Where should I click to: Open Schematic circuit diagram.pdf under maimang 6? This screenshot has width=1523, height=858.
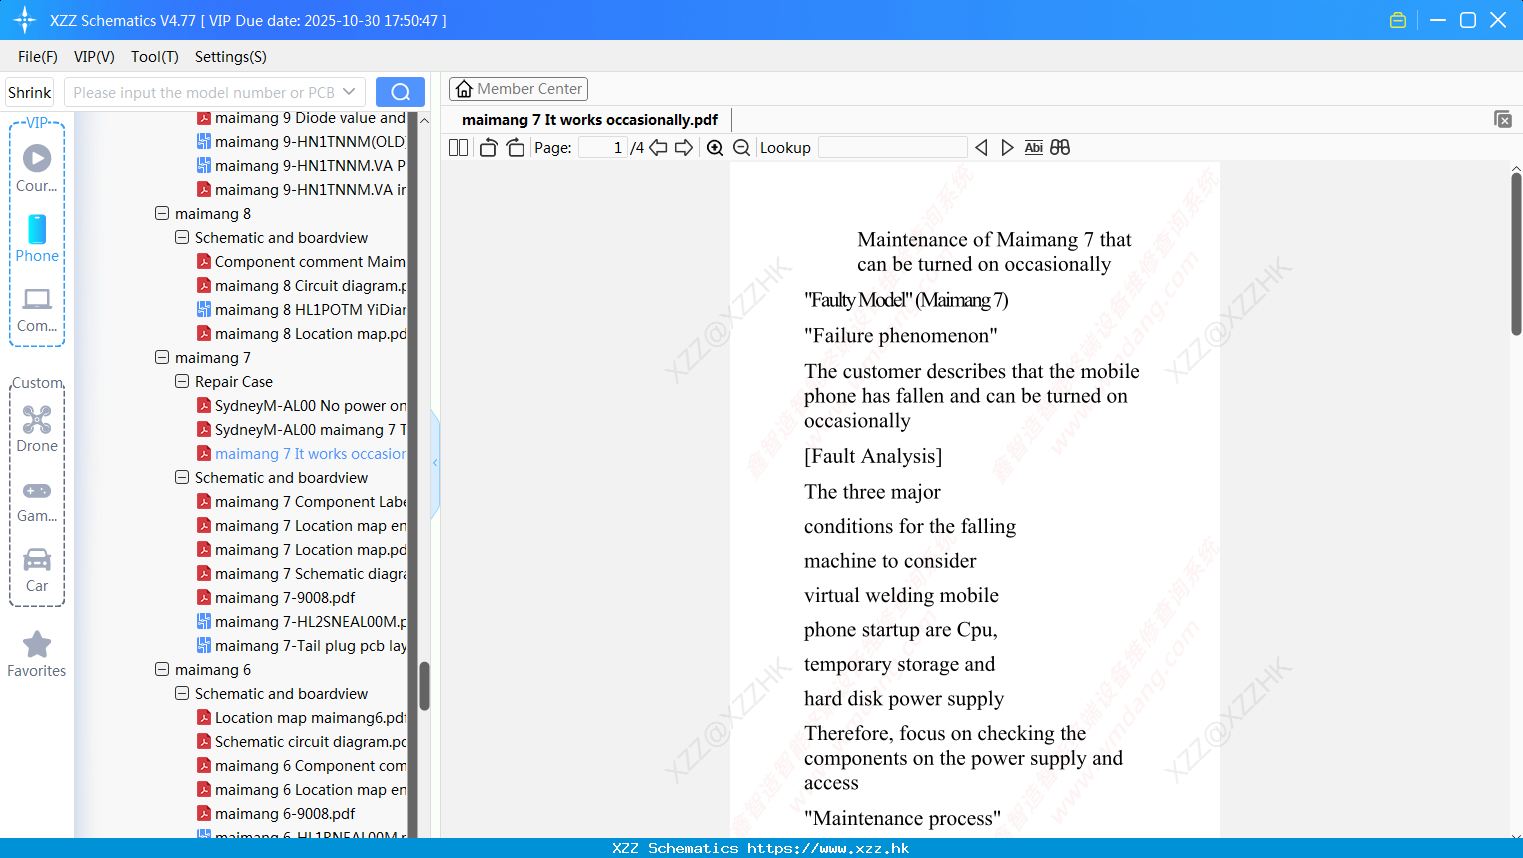(x=302, y=741)
